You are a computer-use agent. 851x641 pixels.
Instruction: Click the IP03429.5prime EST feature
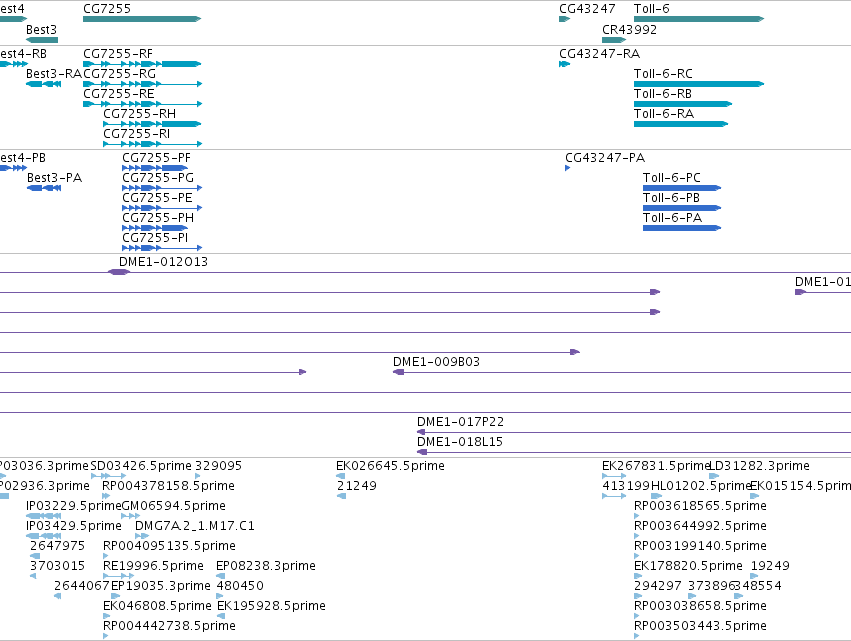click(43, 536)
